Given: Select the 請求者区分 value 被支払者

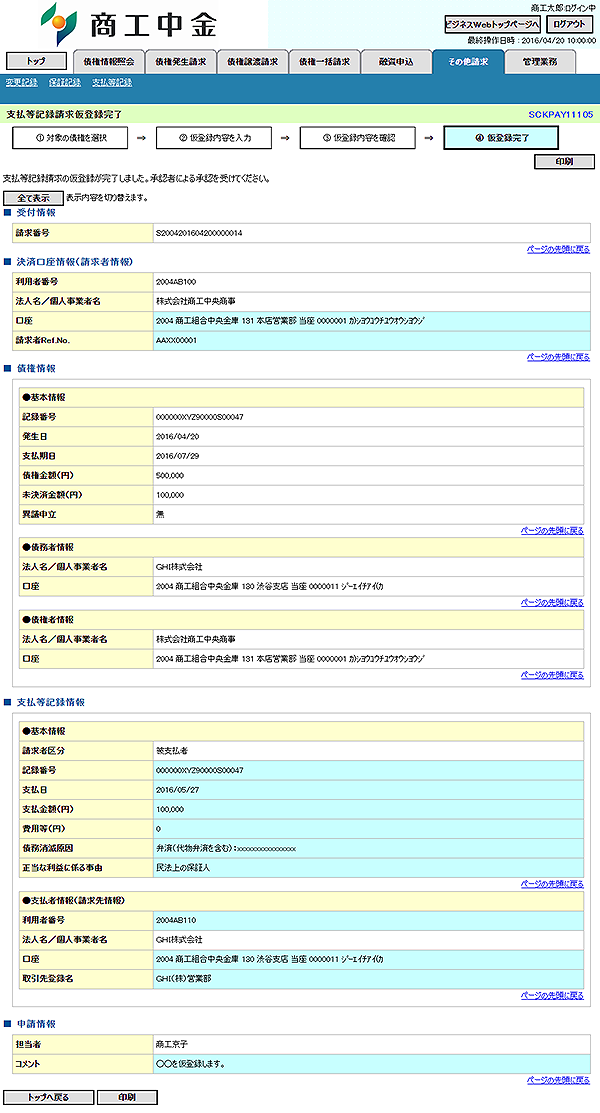Looking at the screenshot, I should pos(172,750).
